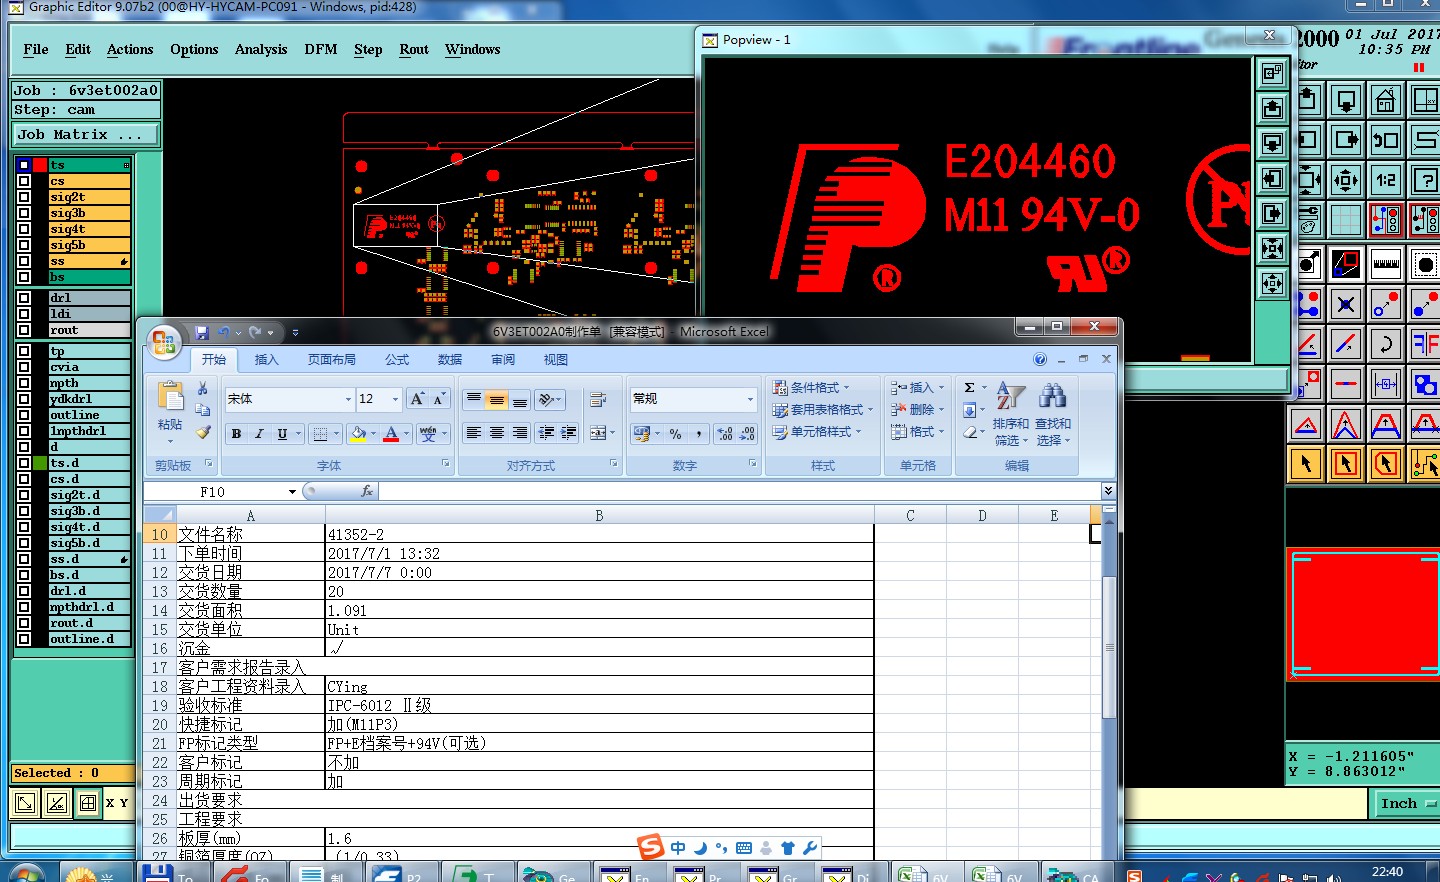1440x882 pixels.
Task: Click the Save icon in Excel quick access
Action: pos(202,332)
